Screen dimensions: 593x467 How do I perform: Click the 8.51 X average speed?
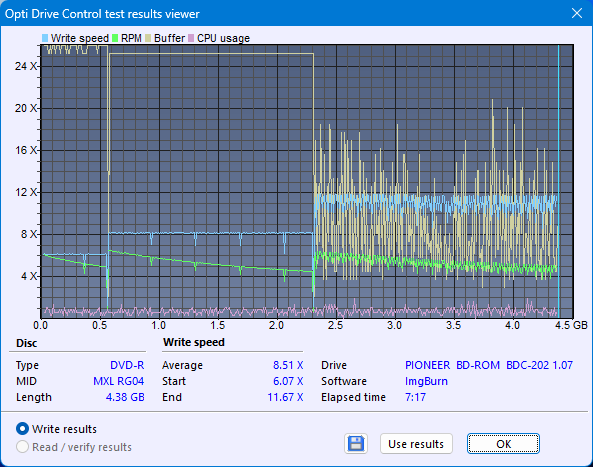point(288,365)
